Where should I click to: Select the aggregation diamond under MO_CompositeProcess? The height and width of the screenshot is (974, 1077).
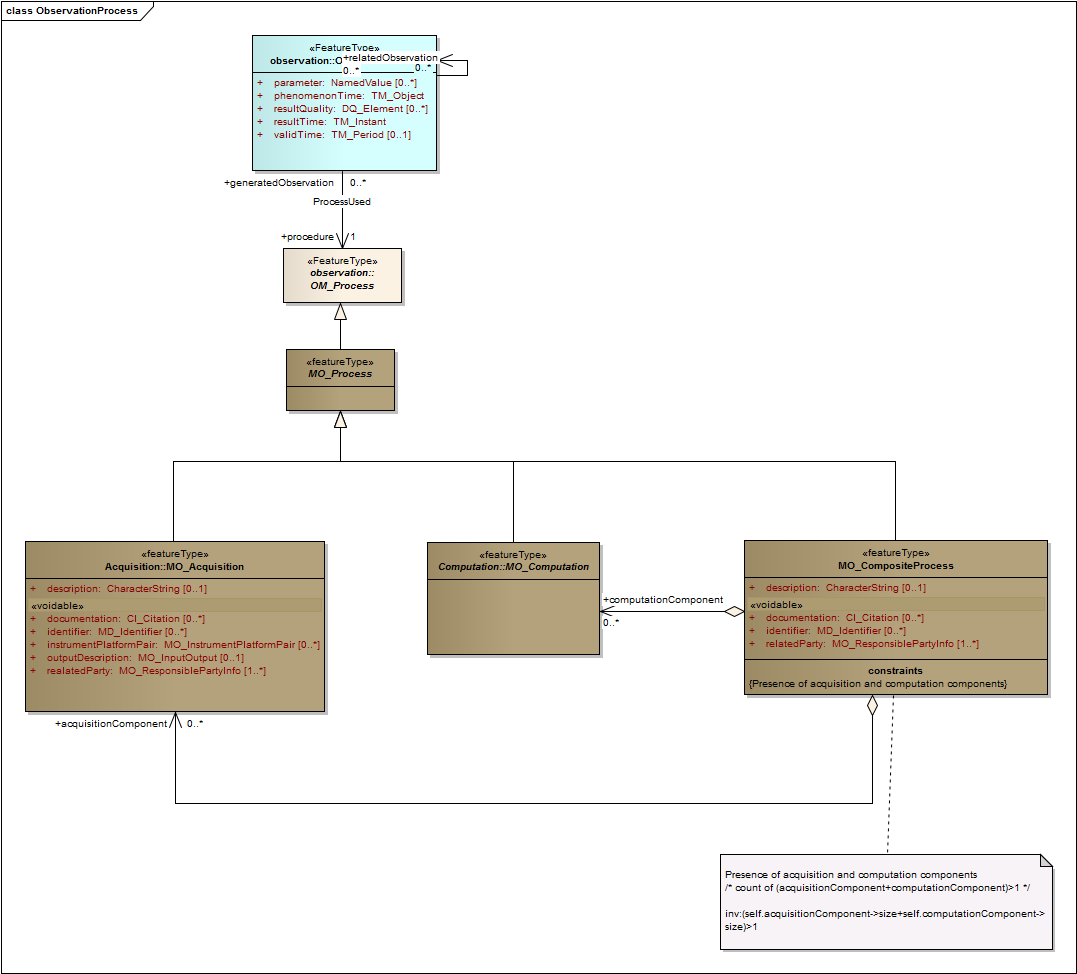click(x=872, y=705)
